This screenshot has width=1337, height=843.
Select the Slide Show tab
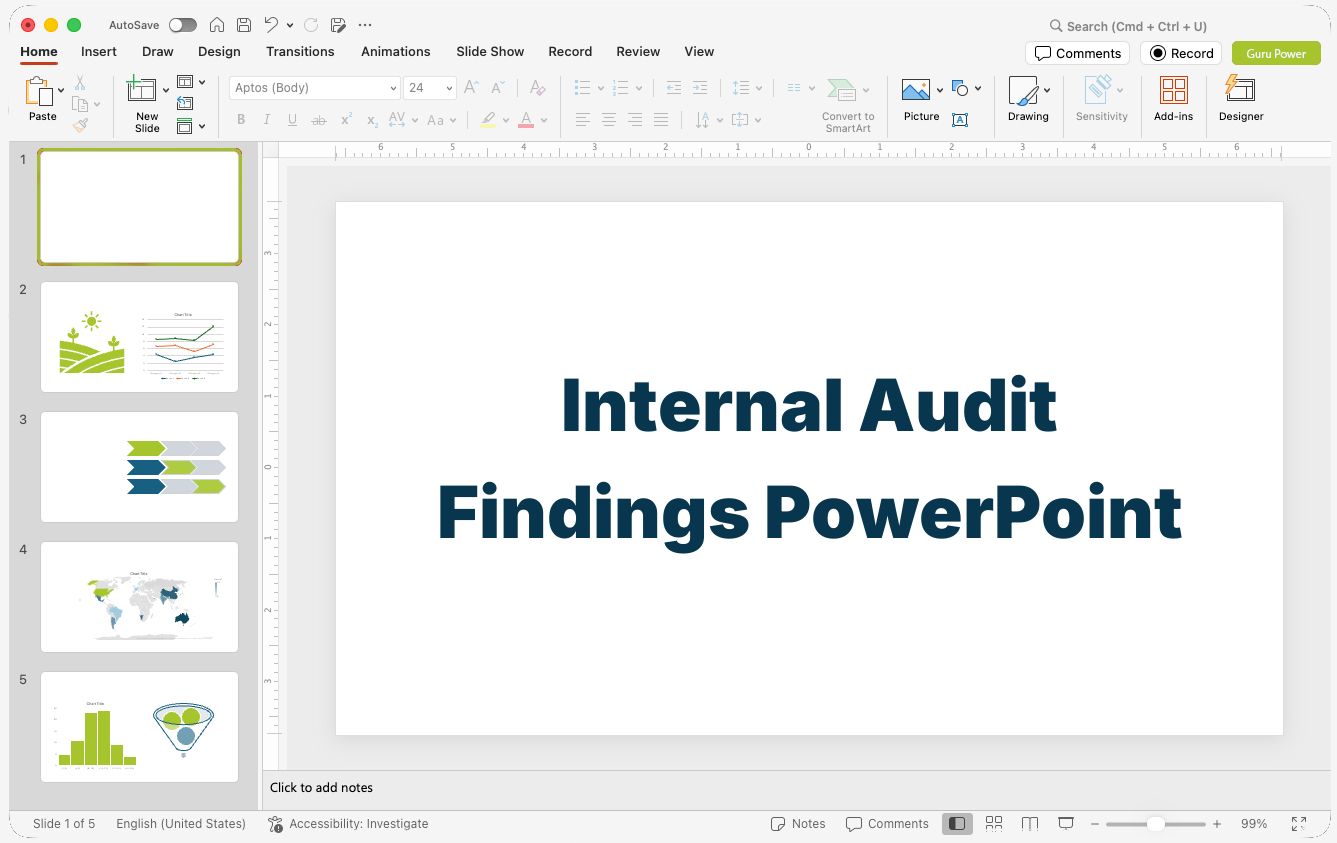tap(490, 51)
